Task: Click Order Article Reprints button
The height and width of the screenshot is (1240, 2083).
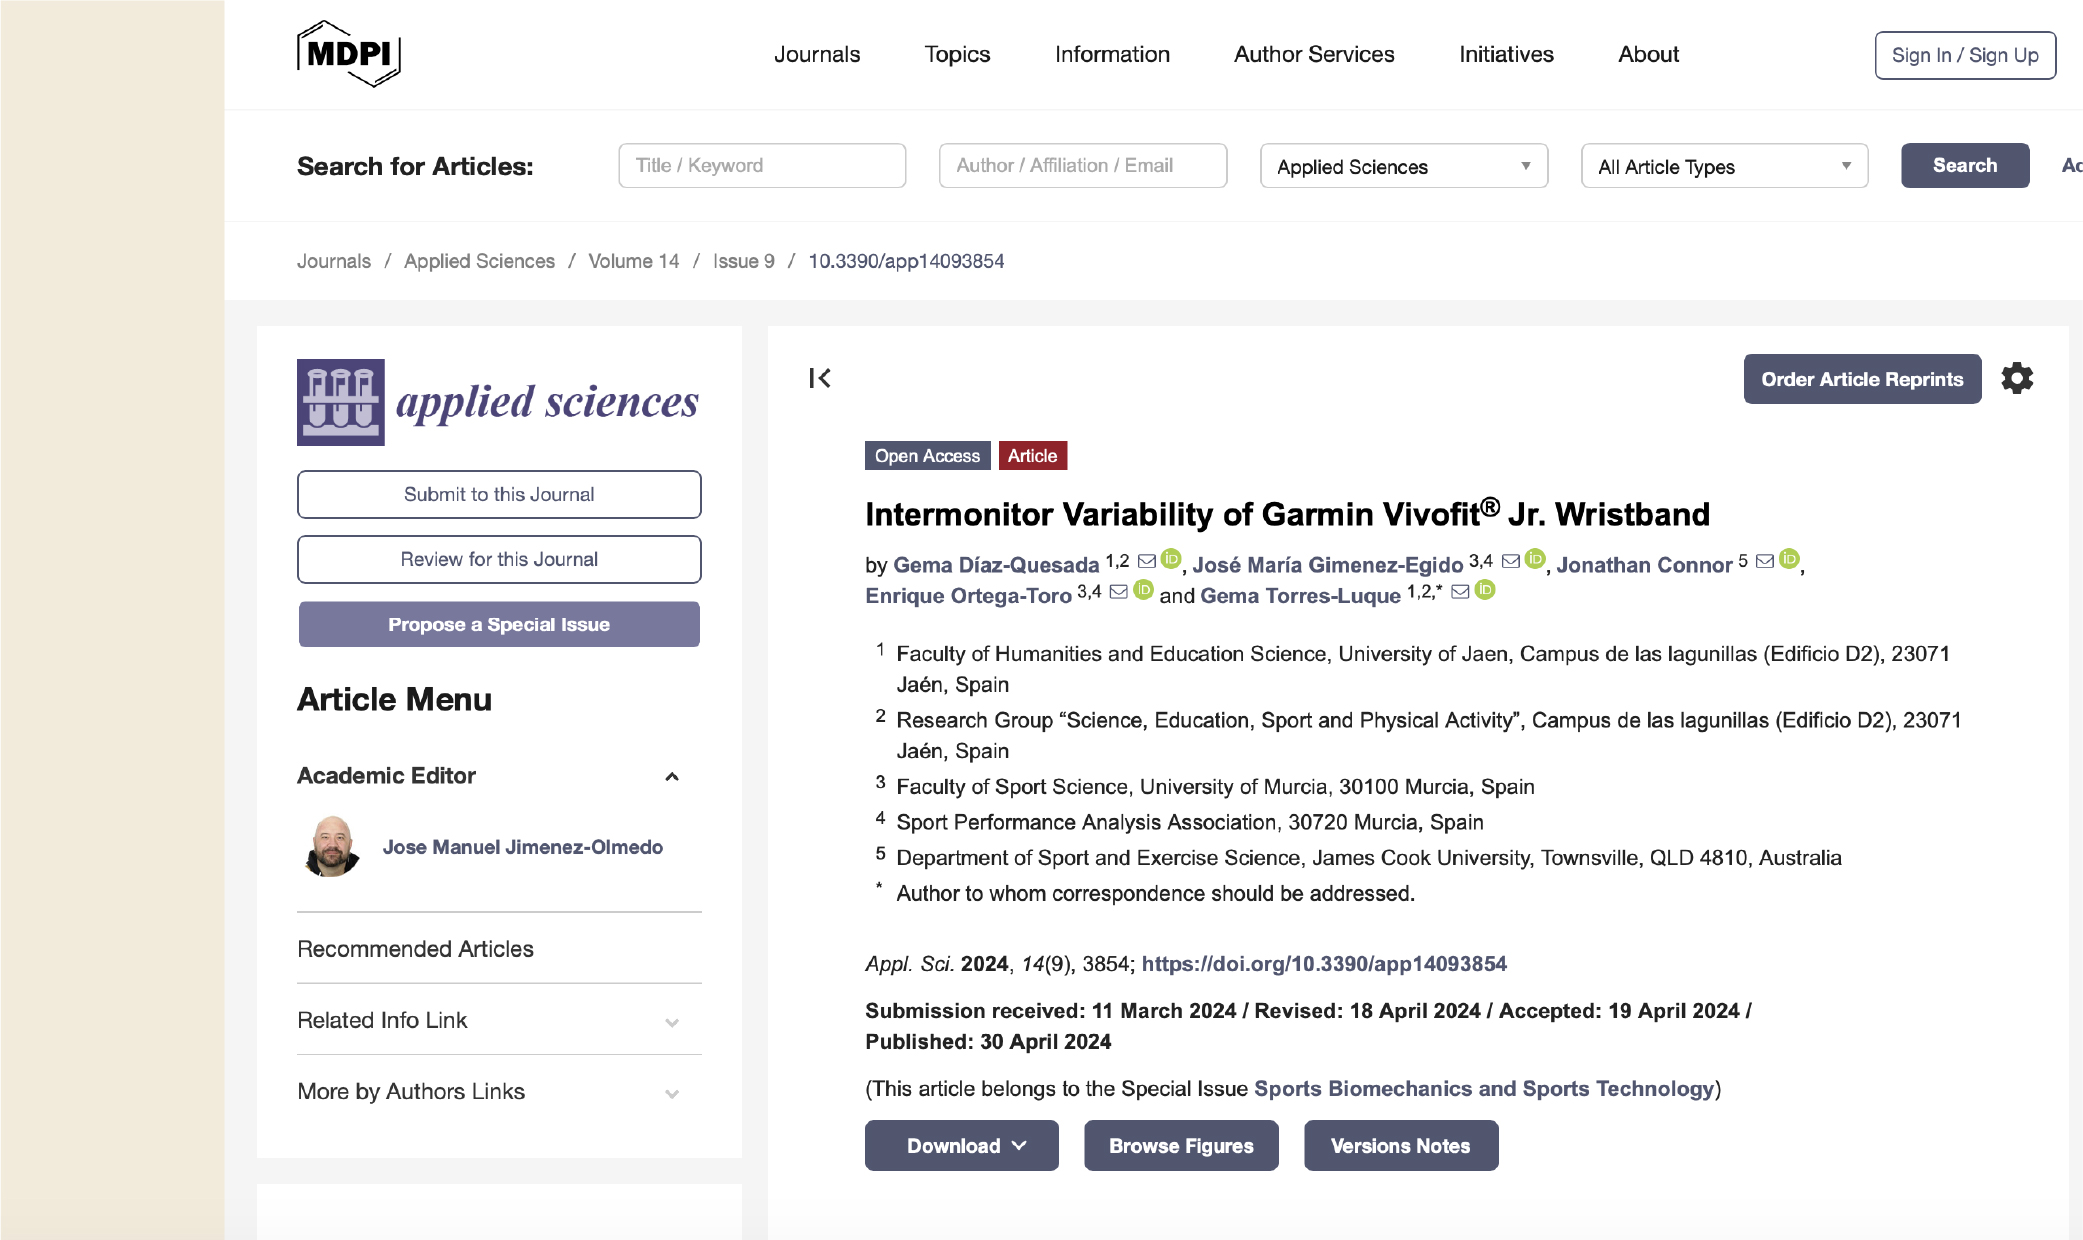Action: (1862, 379)
